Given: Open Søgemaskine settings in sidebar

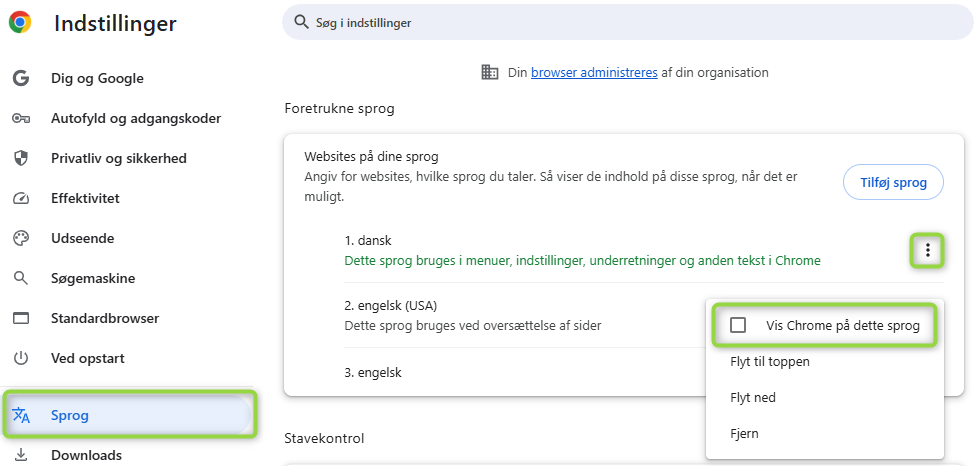Looking at the screenshot, I should pyautogui.click(x=93, y=278).
